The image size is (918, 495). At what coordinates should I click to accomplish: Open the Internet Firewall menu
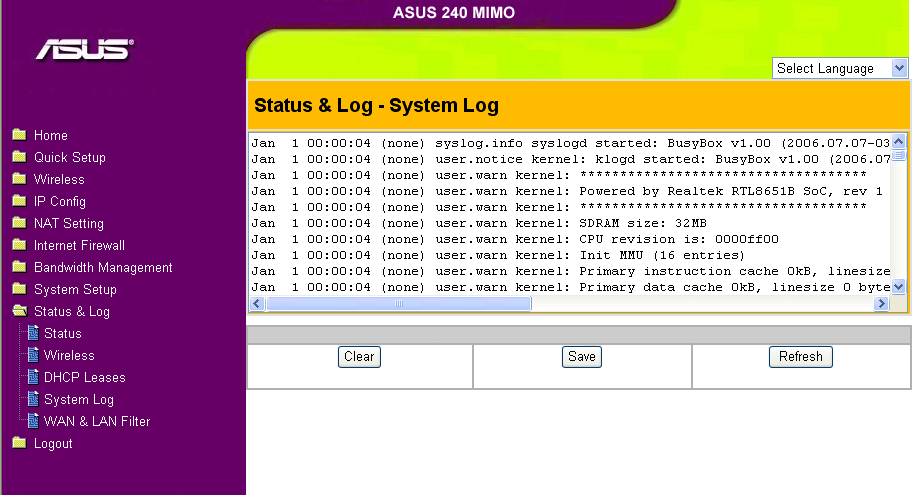pos(79,245)
